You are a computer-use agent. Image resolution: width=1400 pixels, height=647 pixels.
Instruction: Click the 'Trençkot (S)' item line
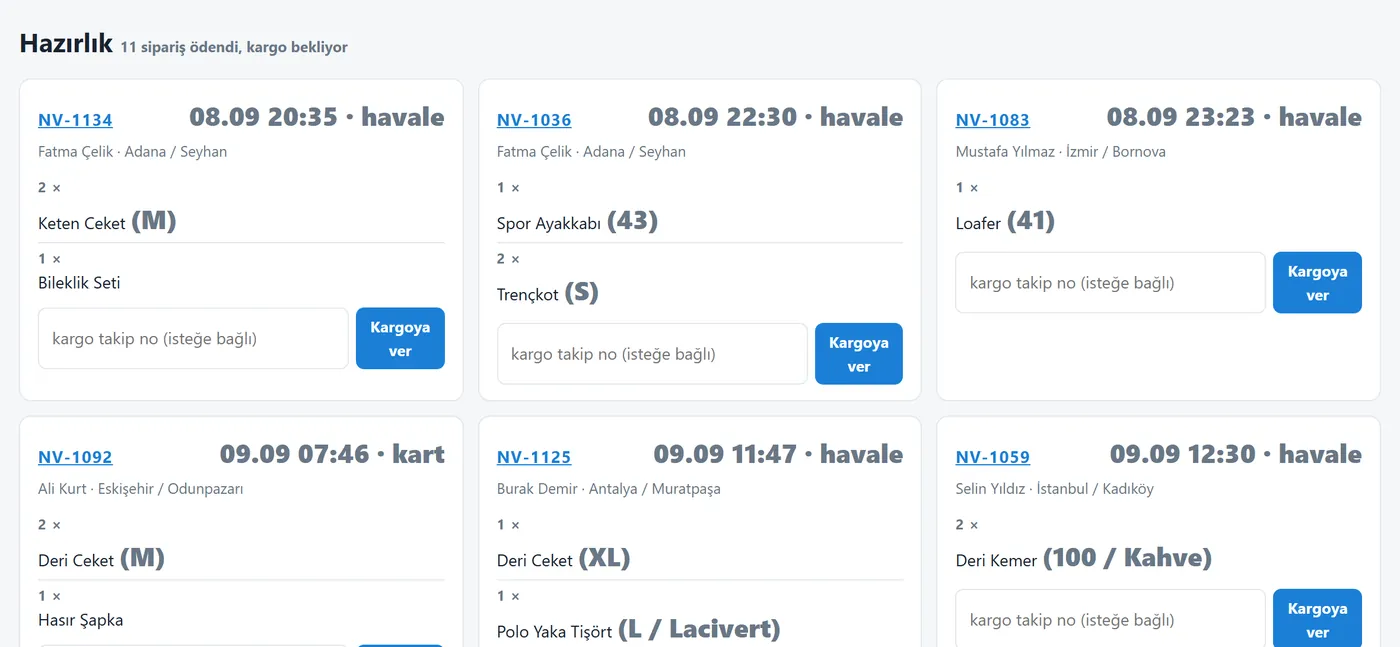tap(547, 293)
